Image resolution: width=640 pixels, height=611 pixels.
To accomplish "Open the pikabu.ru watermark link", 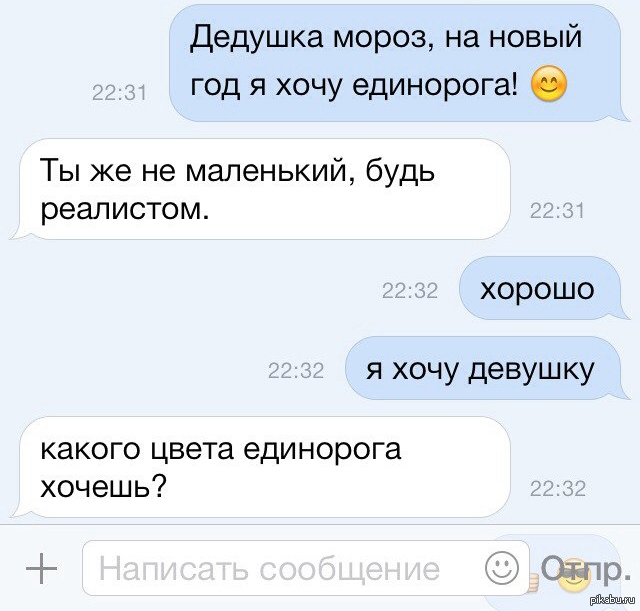I will coord(613,600).
